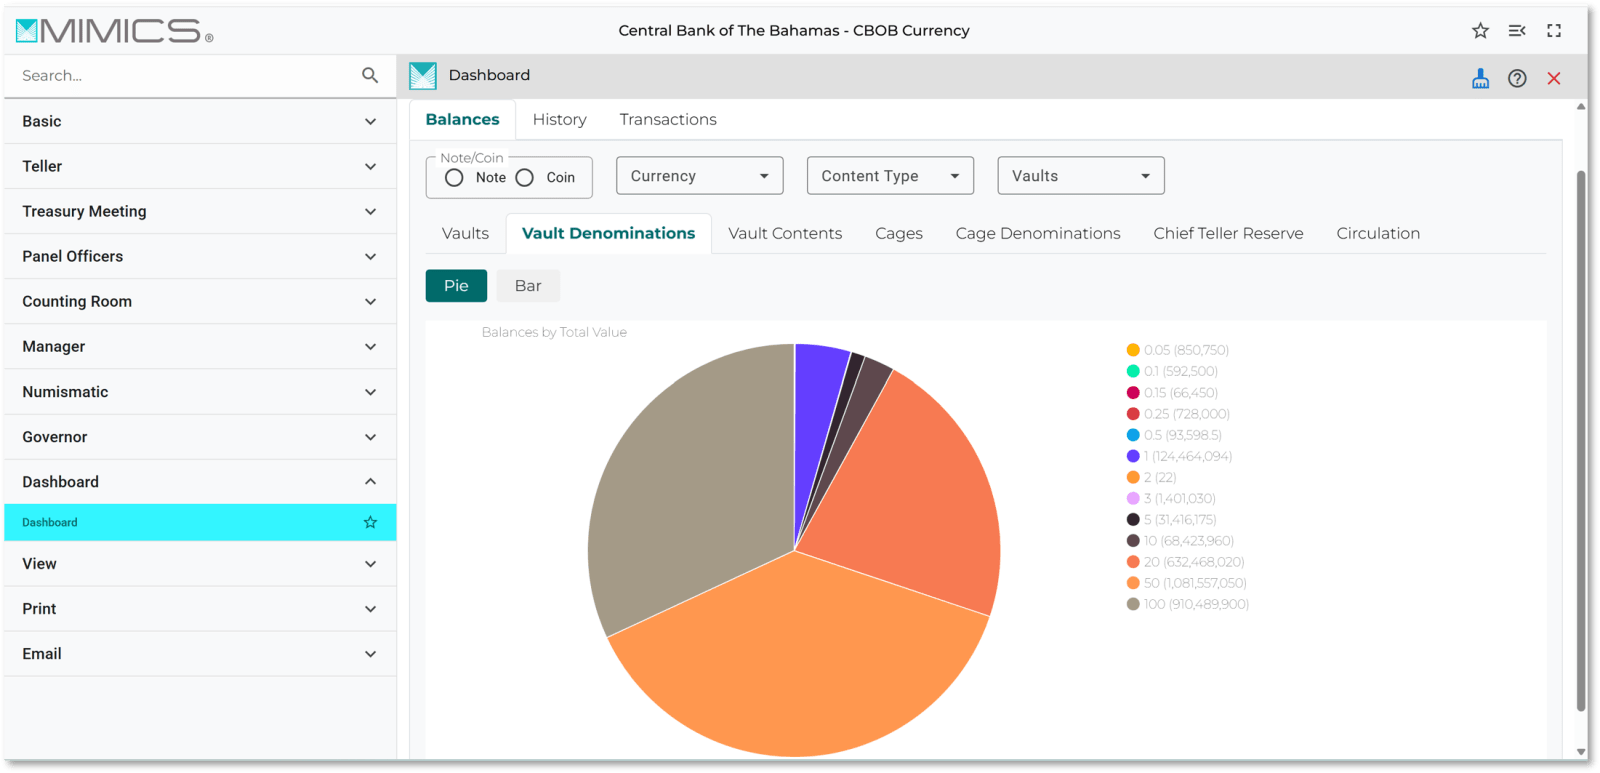Open the help question mark icon

[1517, 78]
